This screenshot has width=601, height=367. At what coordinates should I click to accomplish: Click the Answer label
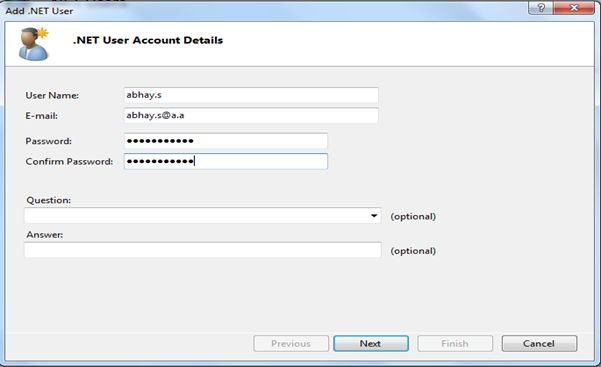coord(44,235)
